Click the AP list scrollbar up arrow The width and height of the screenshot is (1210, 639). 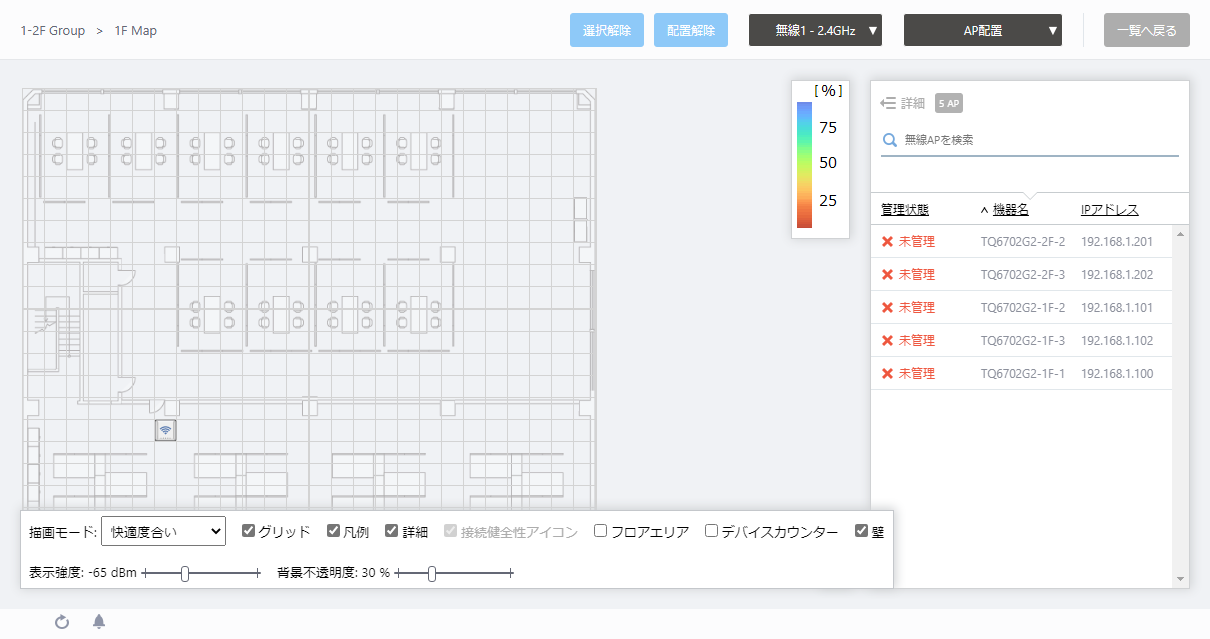[x=1181, y=234]
